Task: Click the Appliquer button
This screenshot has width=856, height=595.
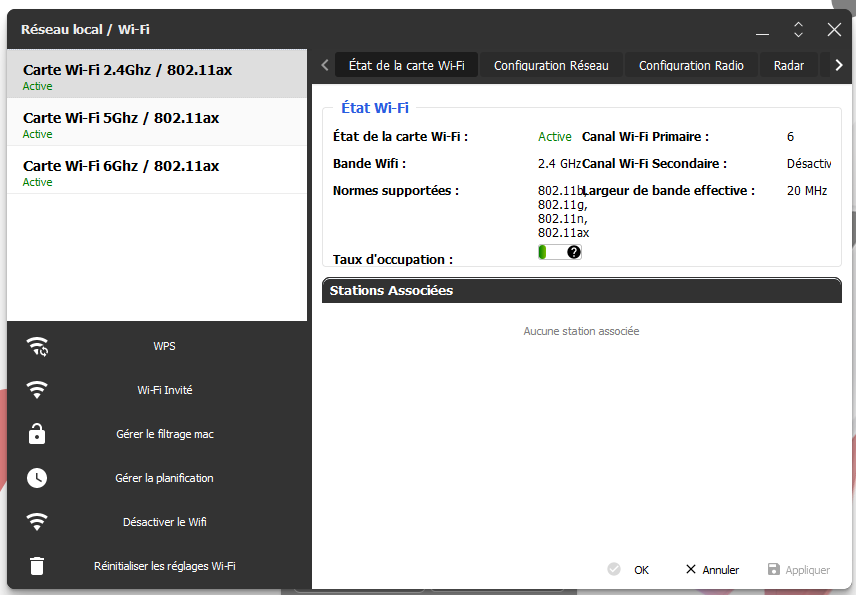Action: click(799, 569)
